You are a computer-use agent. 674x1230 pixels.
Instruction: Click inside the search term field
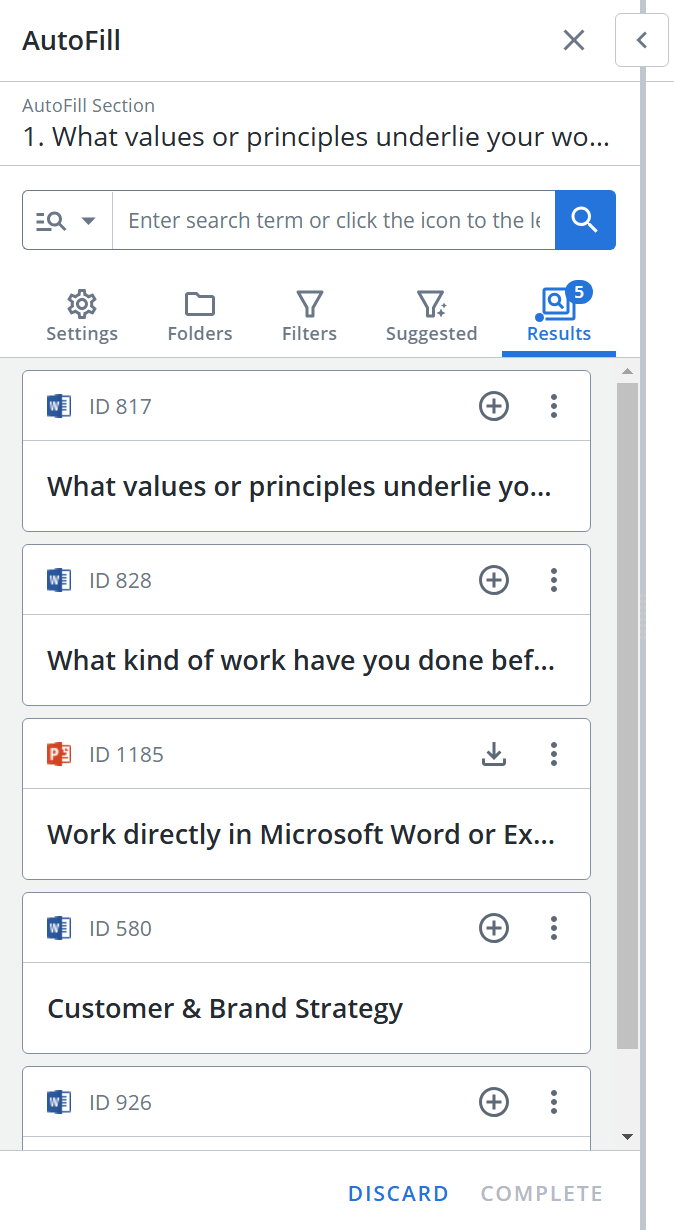coord(334,220)
